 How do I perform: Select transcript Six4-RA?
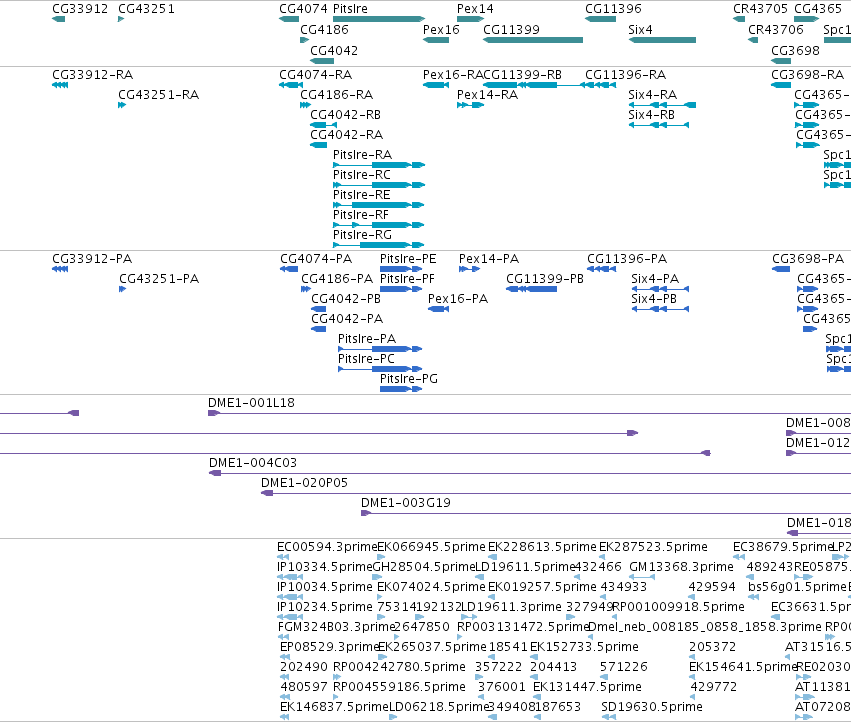tap(662, 105)
